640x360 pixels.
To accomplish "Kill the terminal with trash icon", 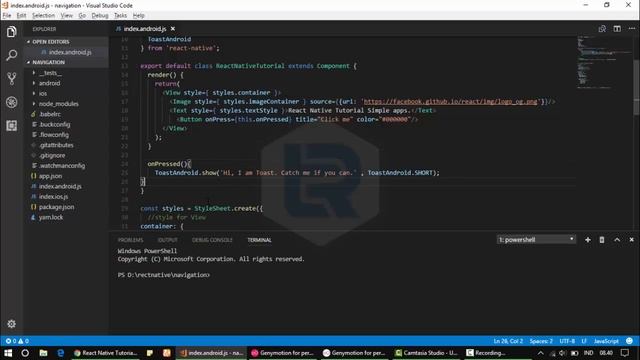I will [x=602, y=240].
